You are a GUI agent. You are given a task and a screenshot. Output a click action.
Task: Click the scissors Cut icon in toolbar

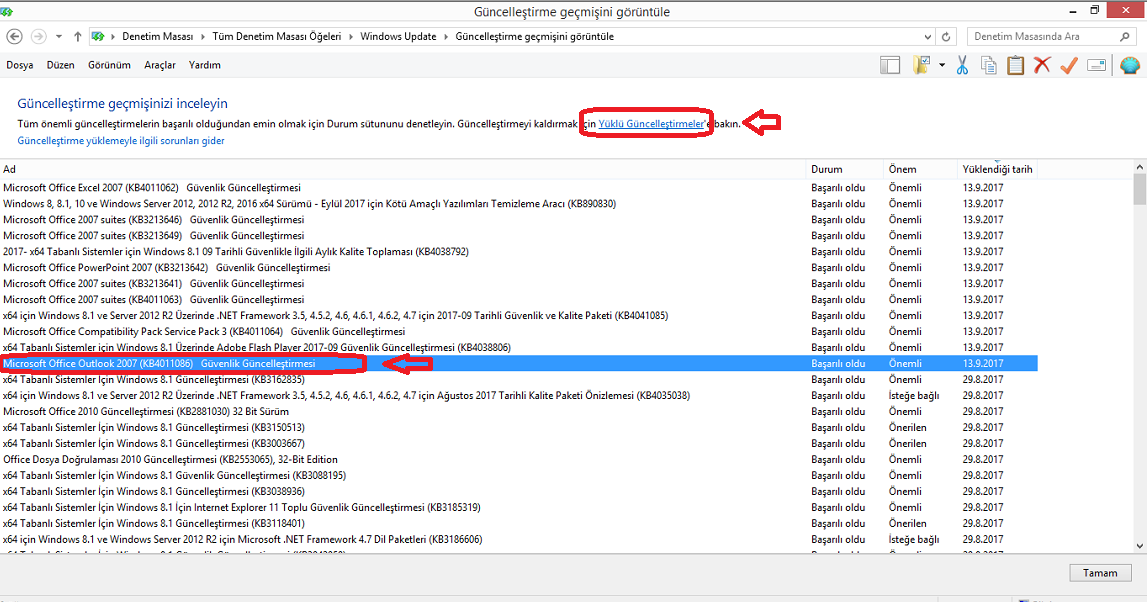(962, 65)
